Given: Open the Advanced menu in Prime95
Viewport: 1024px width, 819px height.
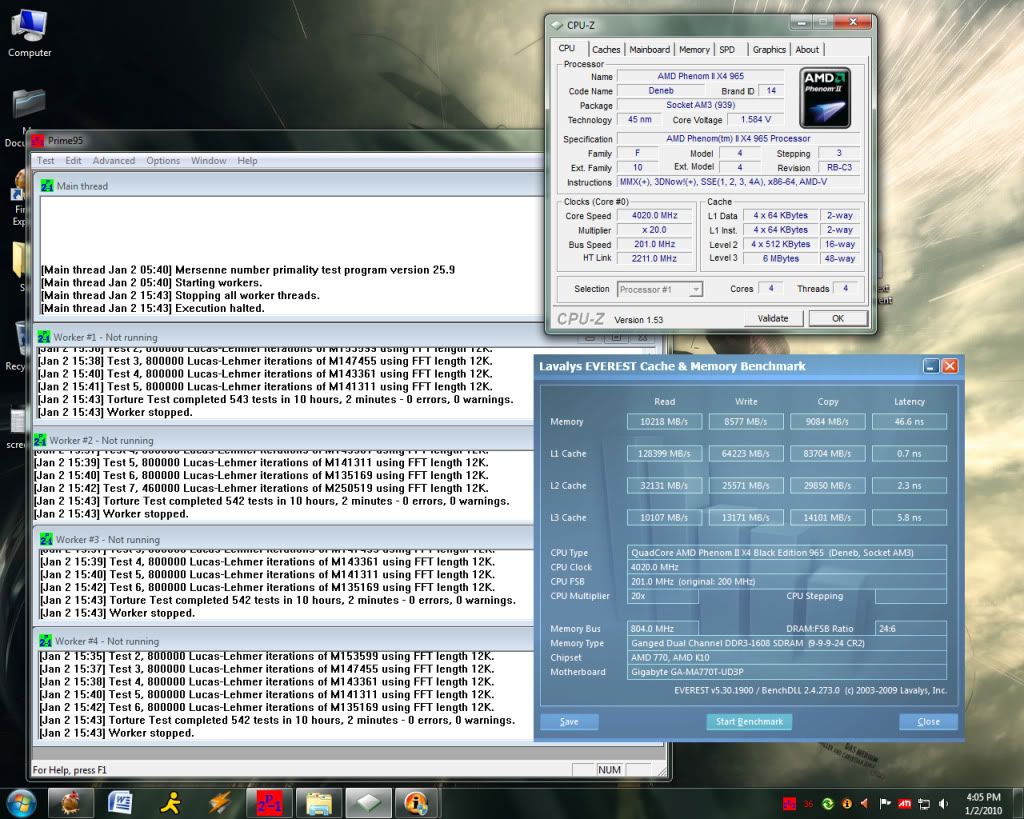Looking at the screenshot, I should [114, 160].
